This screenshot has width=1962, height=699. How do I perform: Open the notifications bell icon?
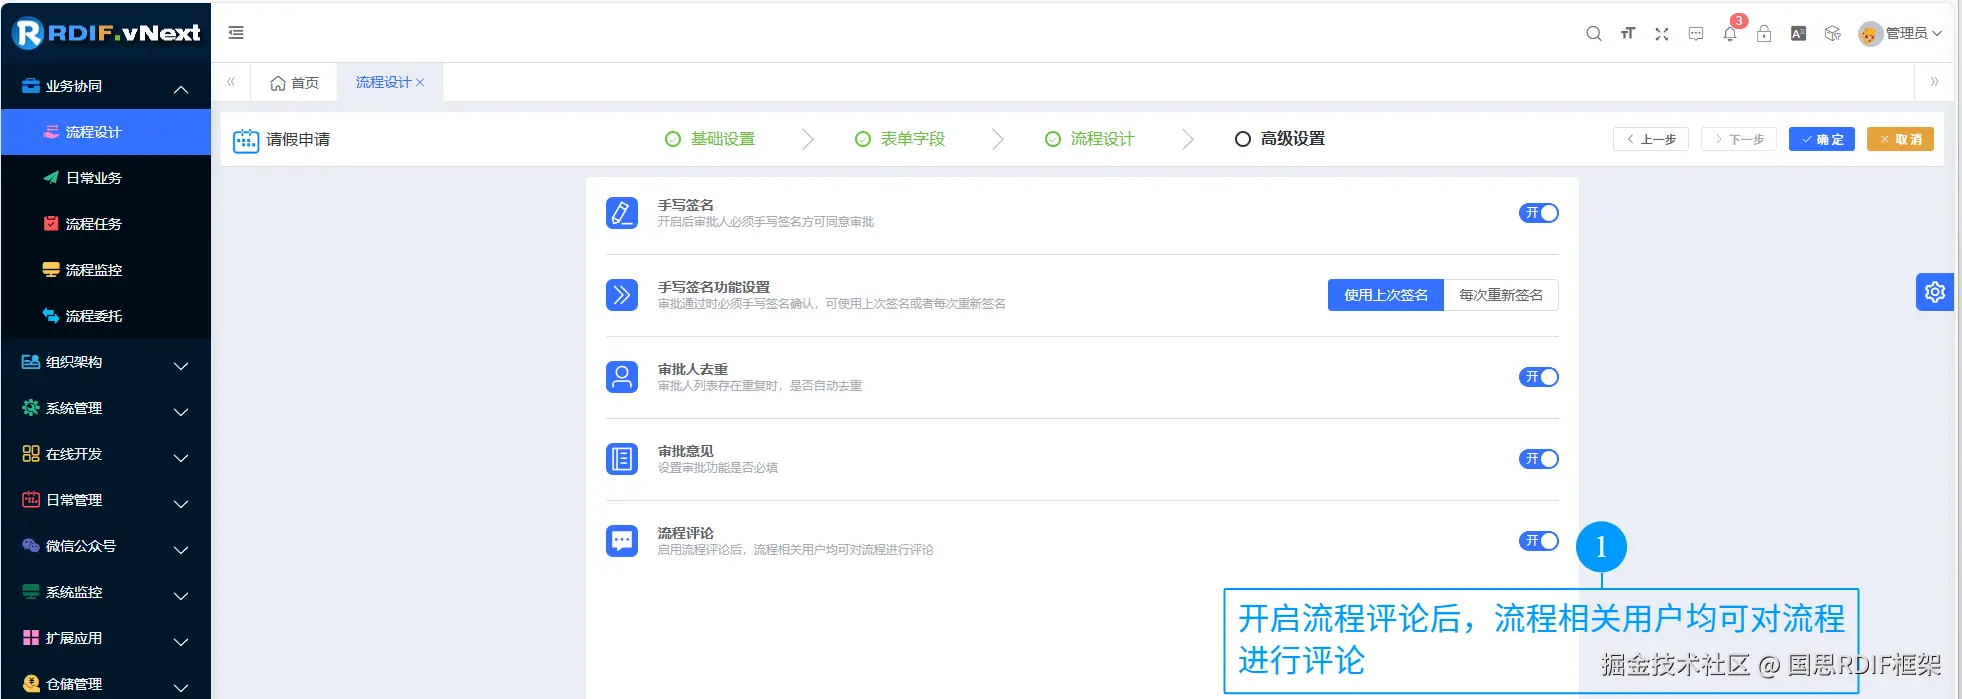click(x=1730, y=33)
